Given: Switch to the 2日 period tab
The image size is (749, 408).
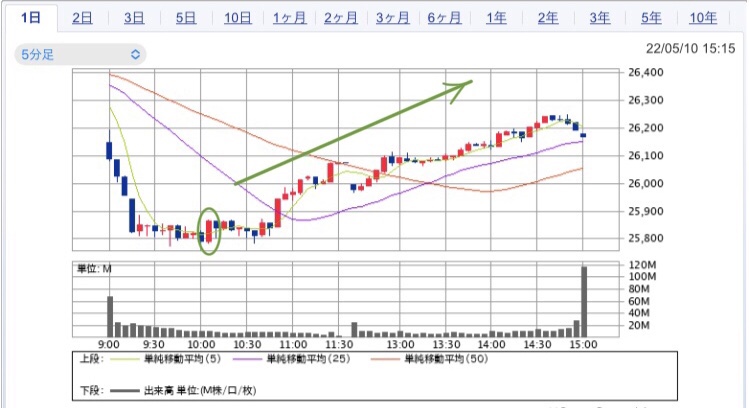Looking at the screenshot, I should [82, 18].
